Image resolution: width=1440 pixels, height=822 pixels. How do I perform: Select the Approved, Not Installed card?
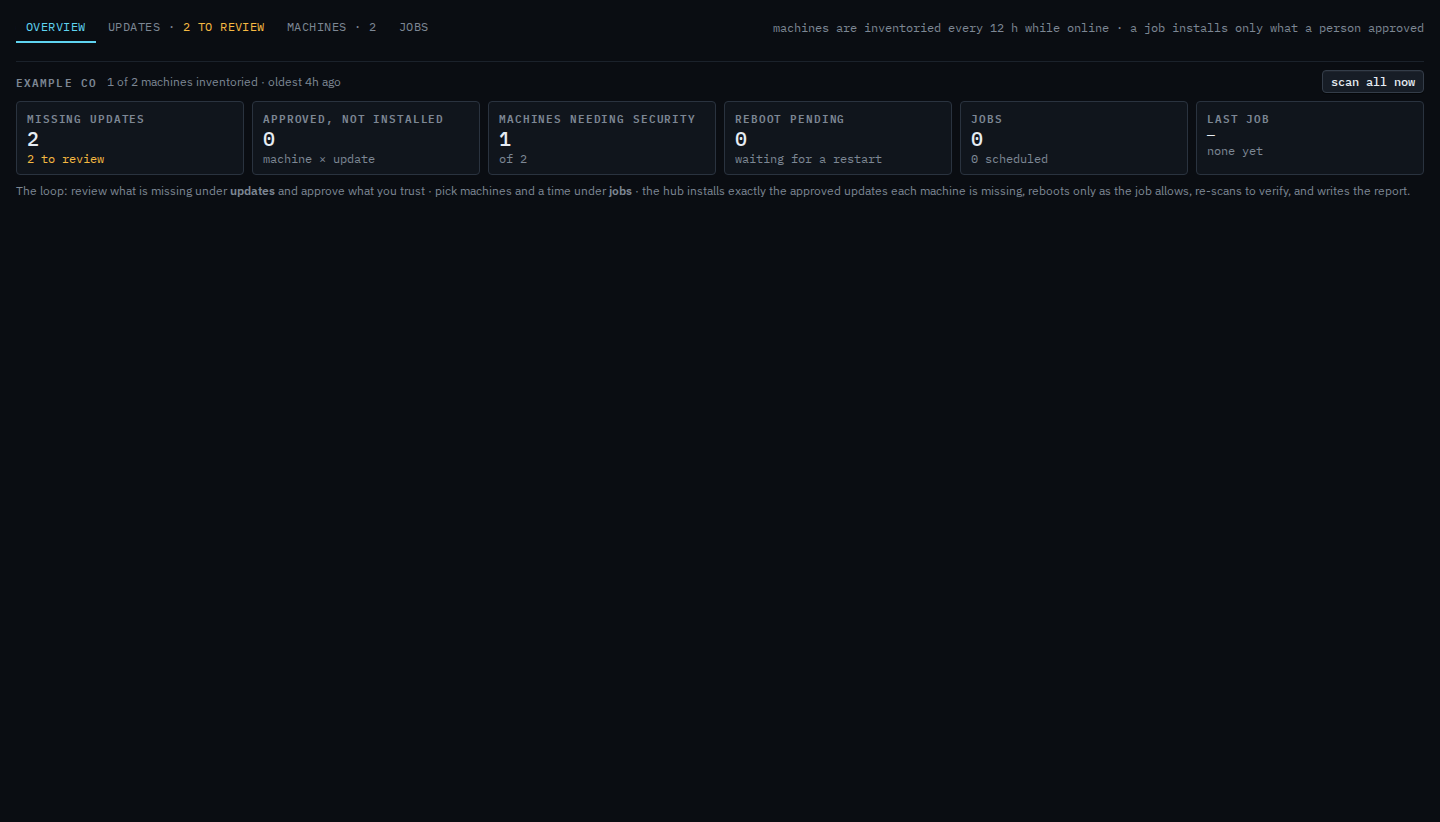click(366, 138)
